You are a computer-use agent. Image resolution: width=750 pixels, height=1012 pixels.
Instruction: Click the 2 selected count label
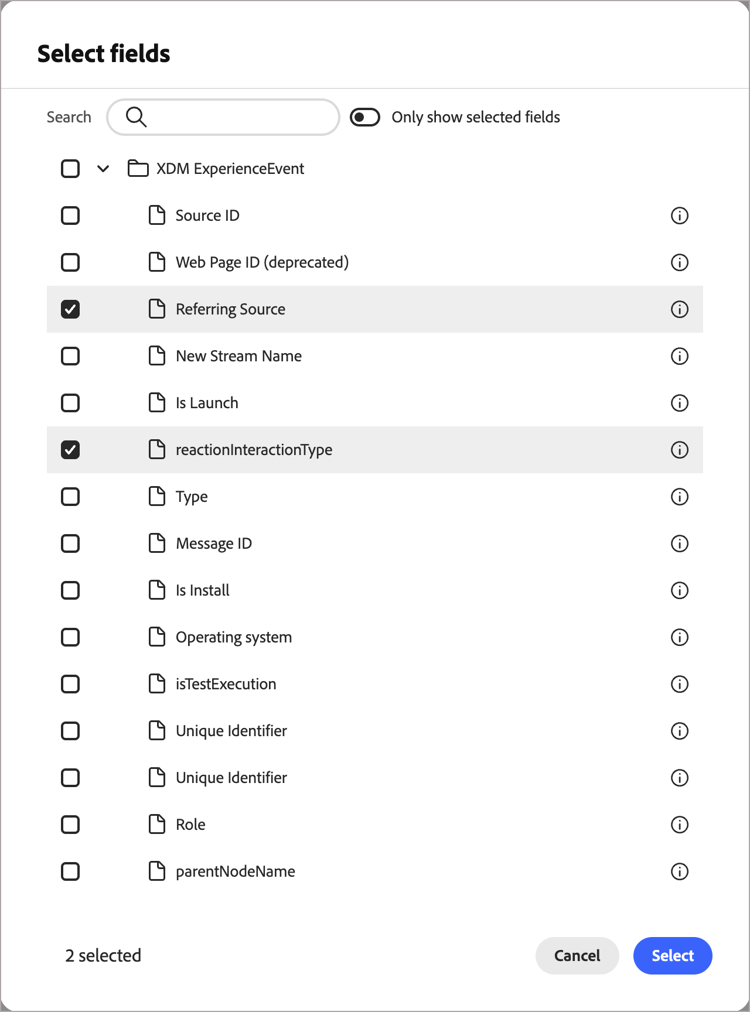pyautogui.click(x=103, y=955)
